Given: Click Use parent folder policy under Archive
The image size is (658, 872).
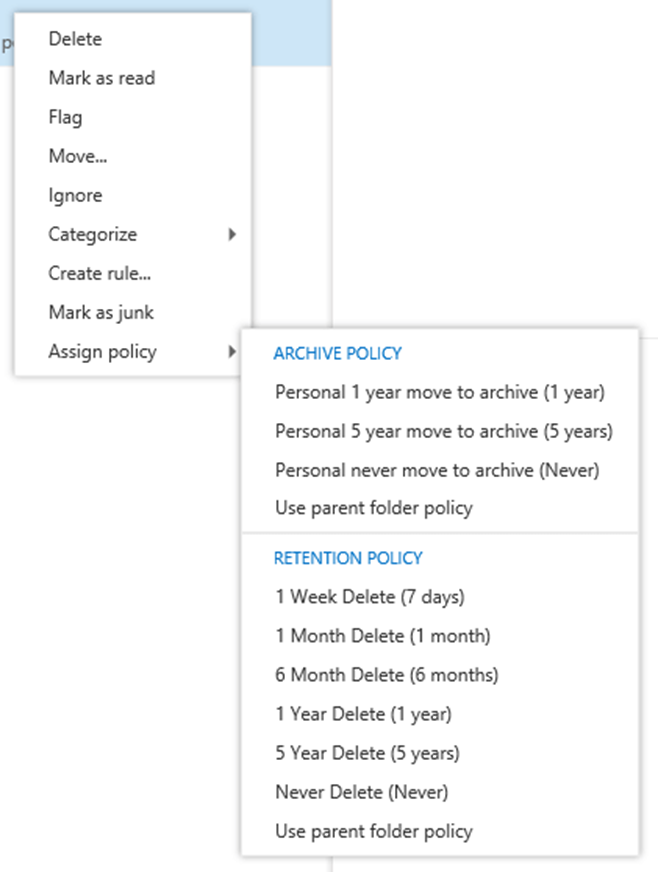Looking at the screenshot, I should (374, 508).
